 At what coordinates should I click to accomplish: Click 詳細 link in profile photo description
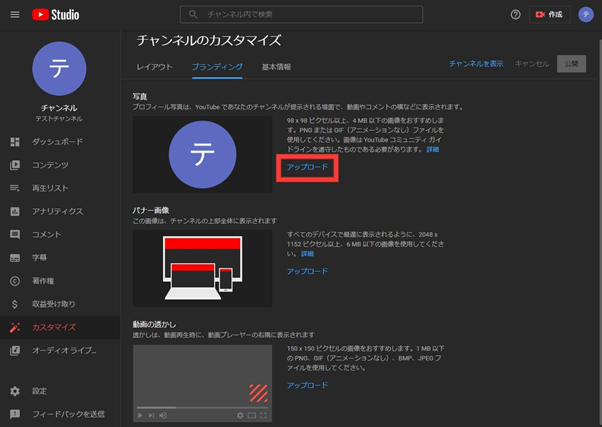click(x=433, y=149)
